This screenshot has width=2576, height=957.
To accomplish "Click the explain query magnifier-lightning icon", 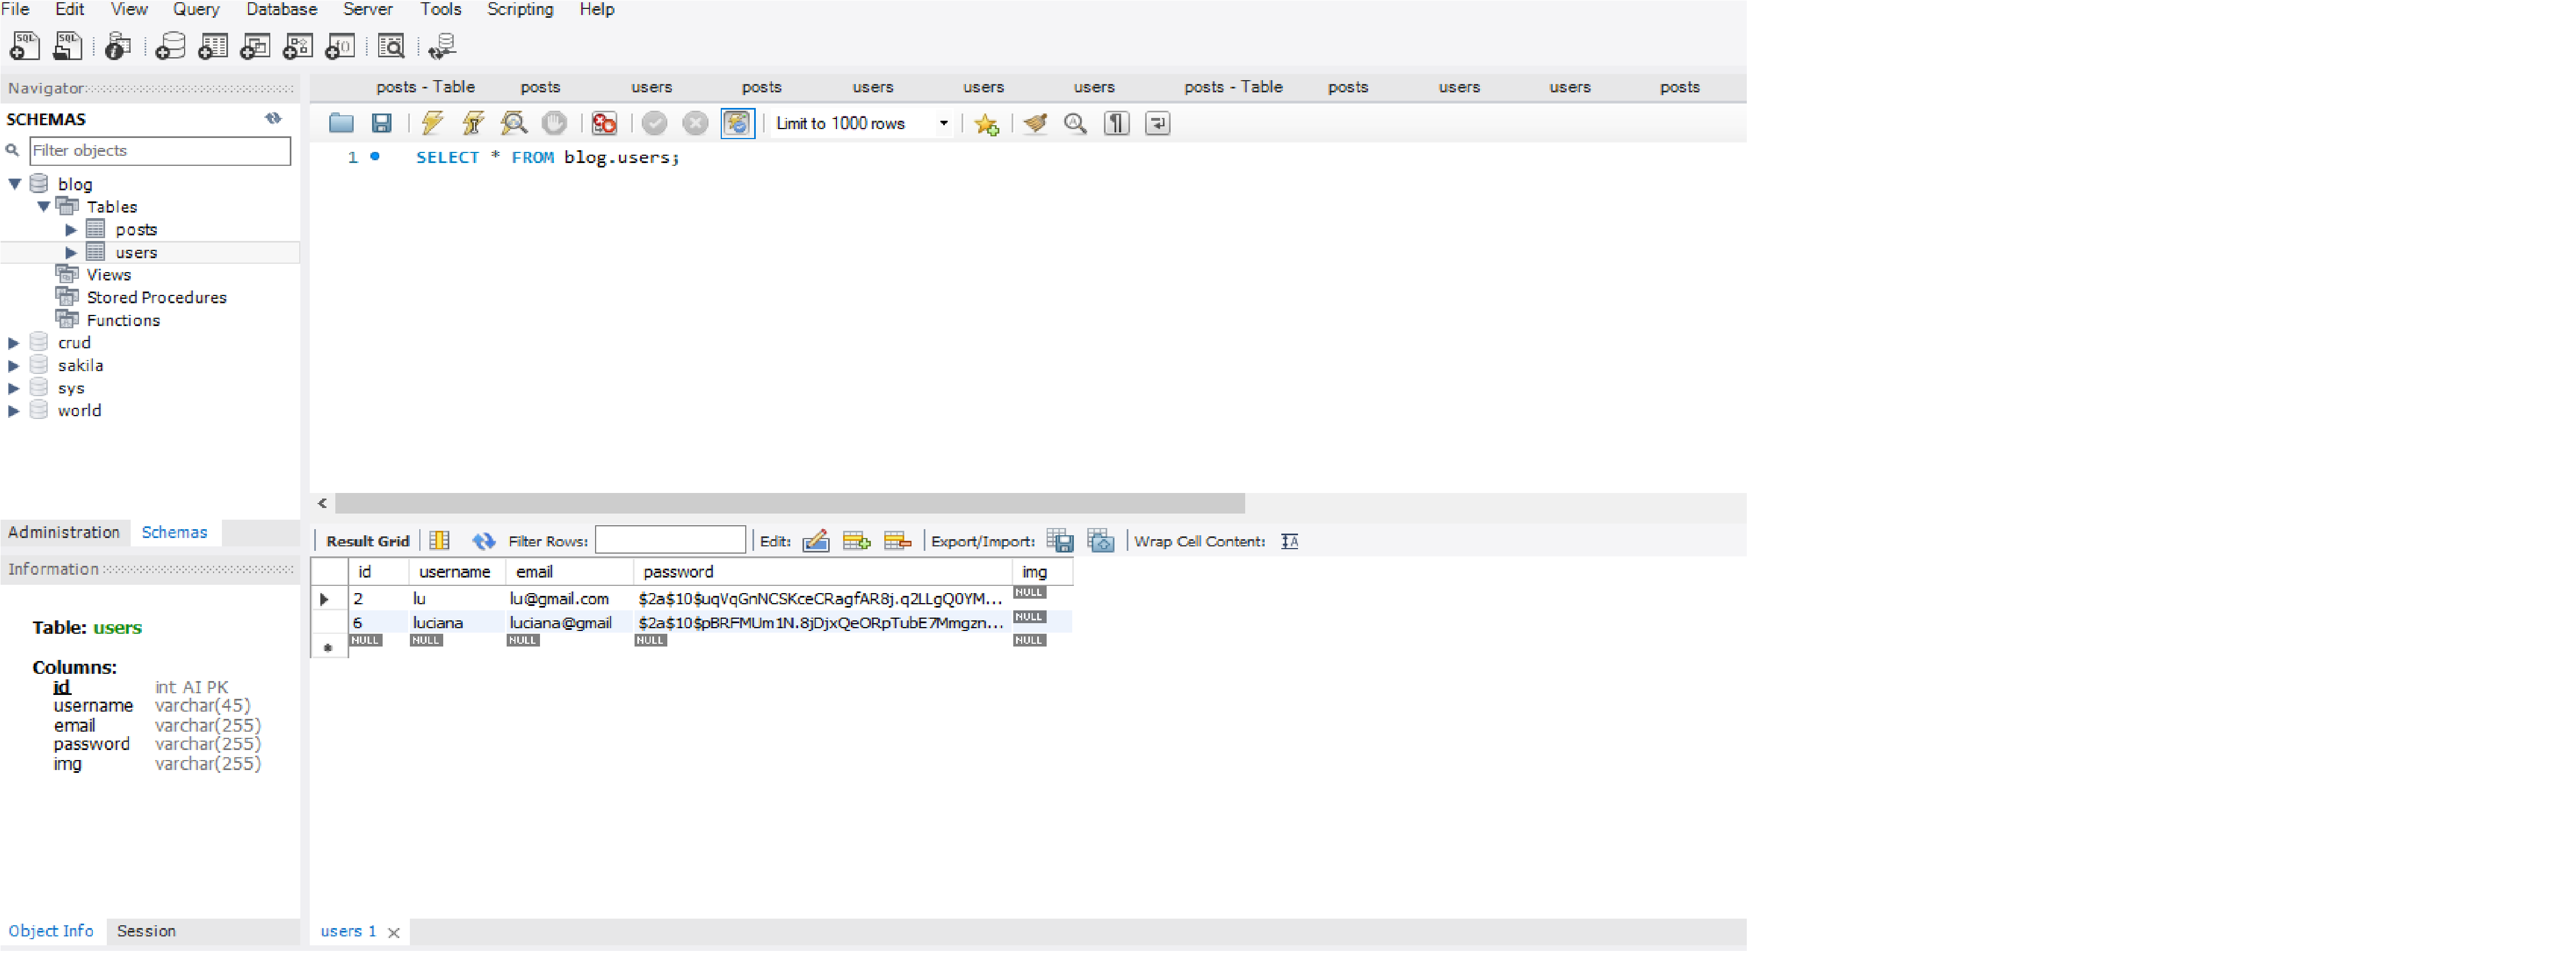I will coord(514,123).
